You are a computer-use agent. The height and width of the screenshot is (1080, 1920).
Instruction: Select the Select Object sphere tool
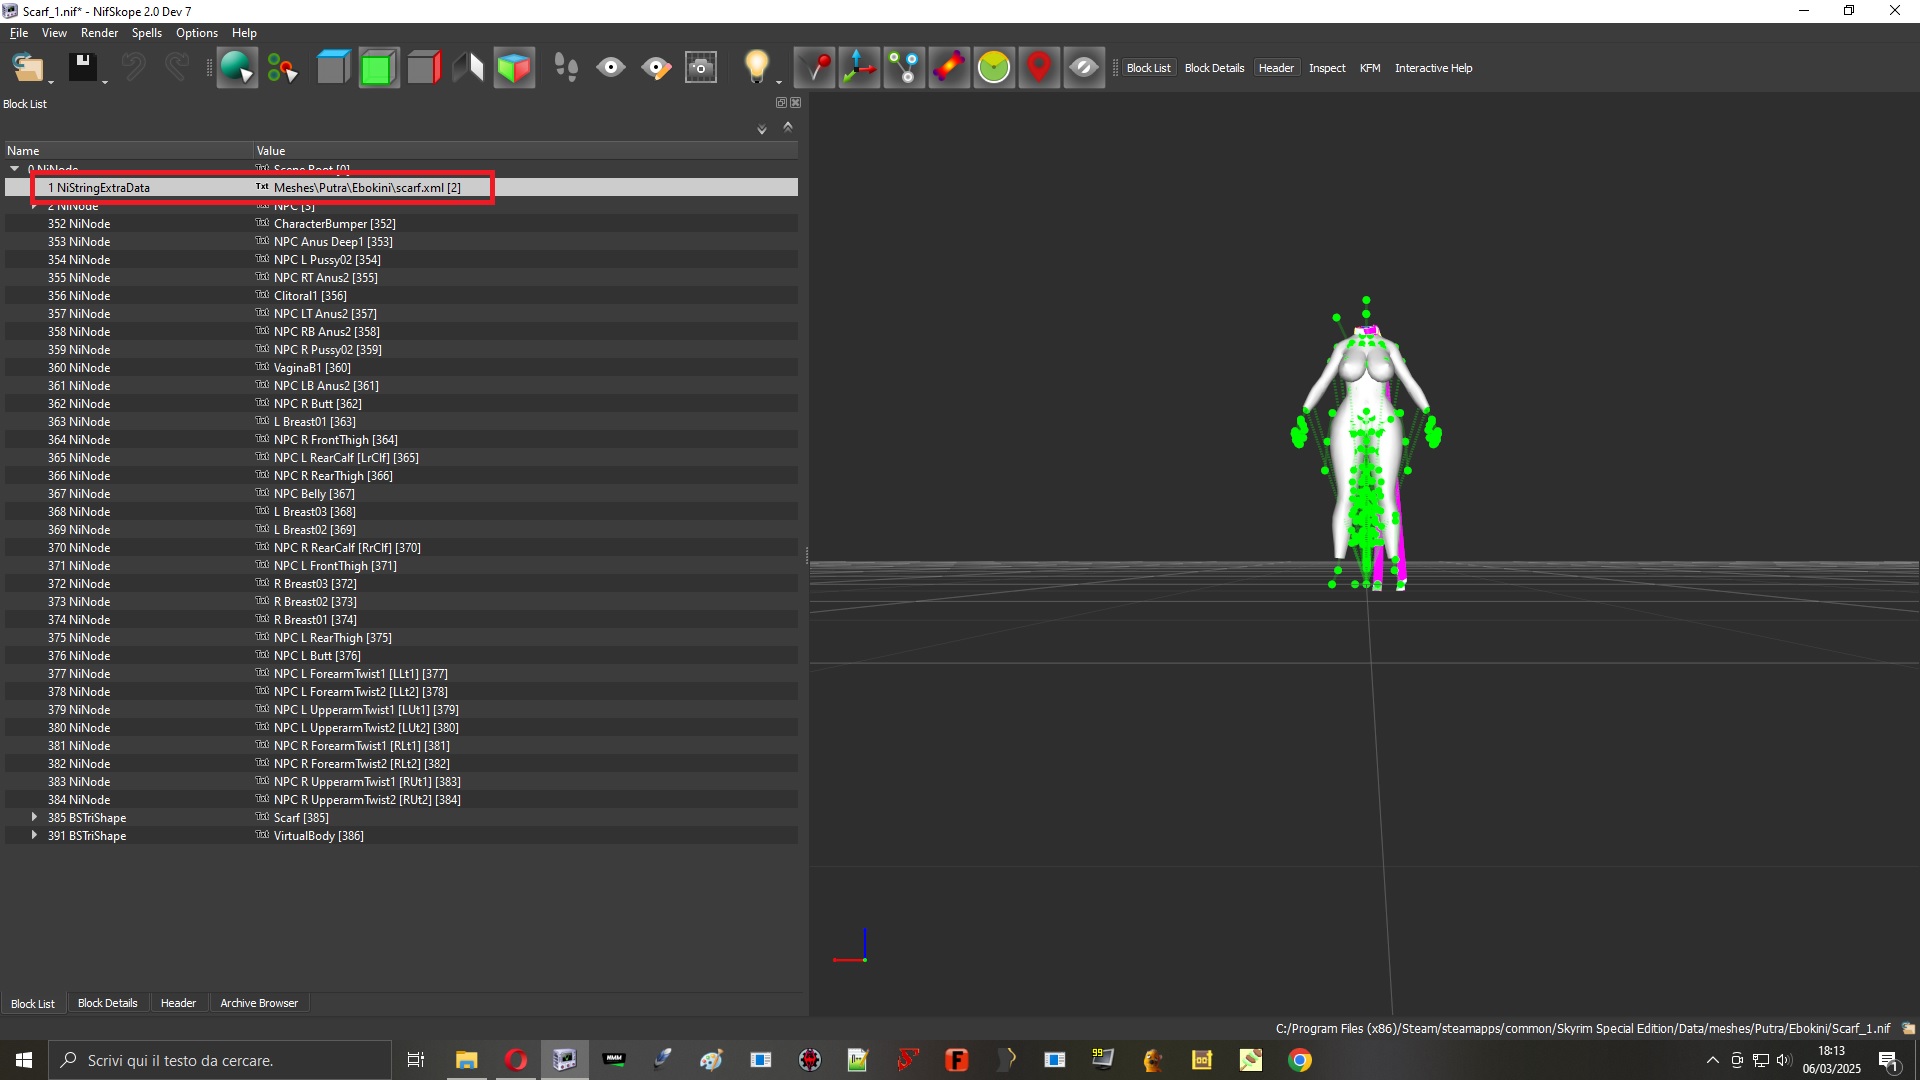point(237,68)
